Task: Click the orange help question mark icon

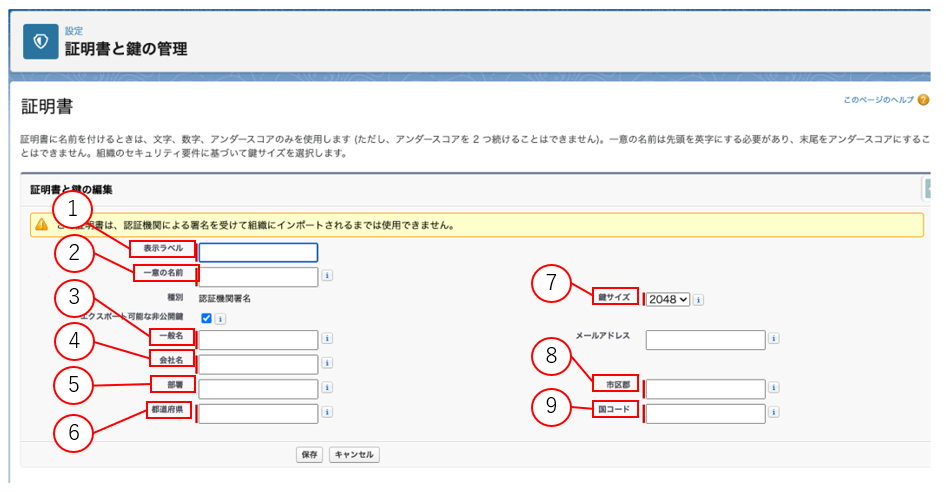Action: coord(923,100)
